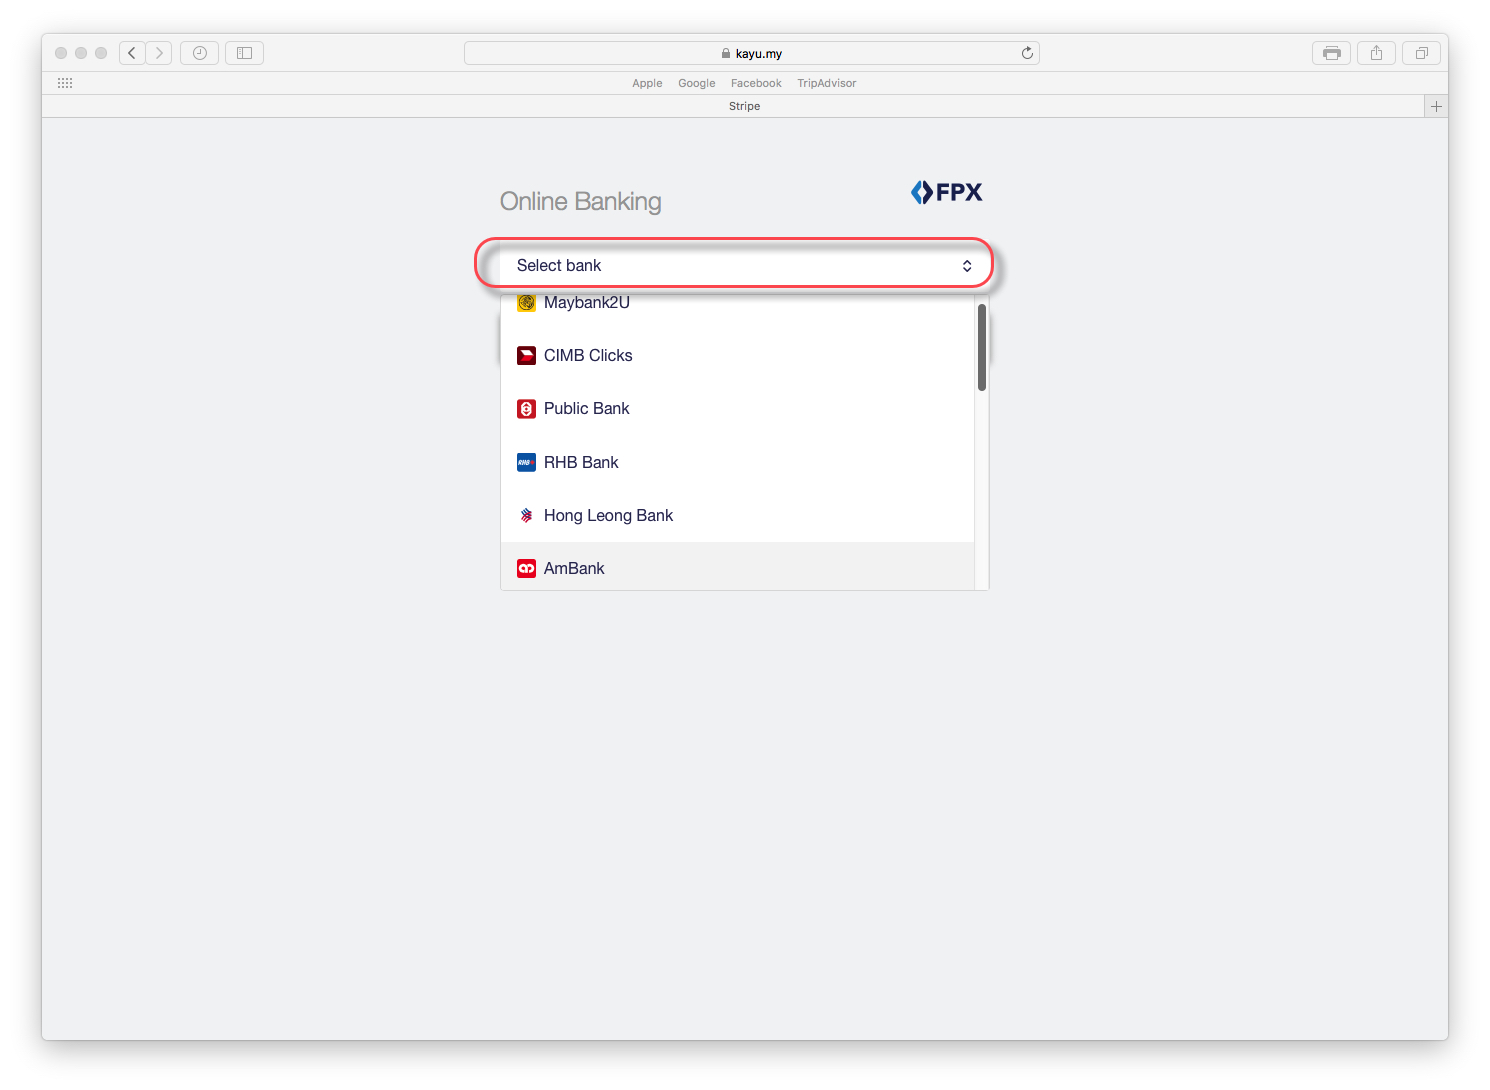Click the Online Banking heading
This screenshot has width=1490, height=1090.
point(581,201)
